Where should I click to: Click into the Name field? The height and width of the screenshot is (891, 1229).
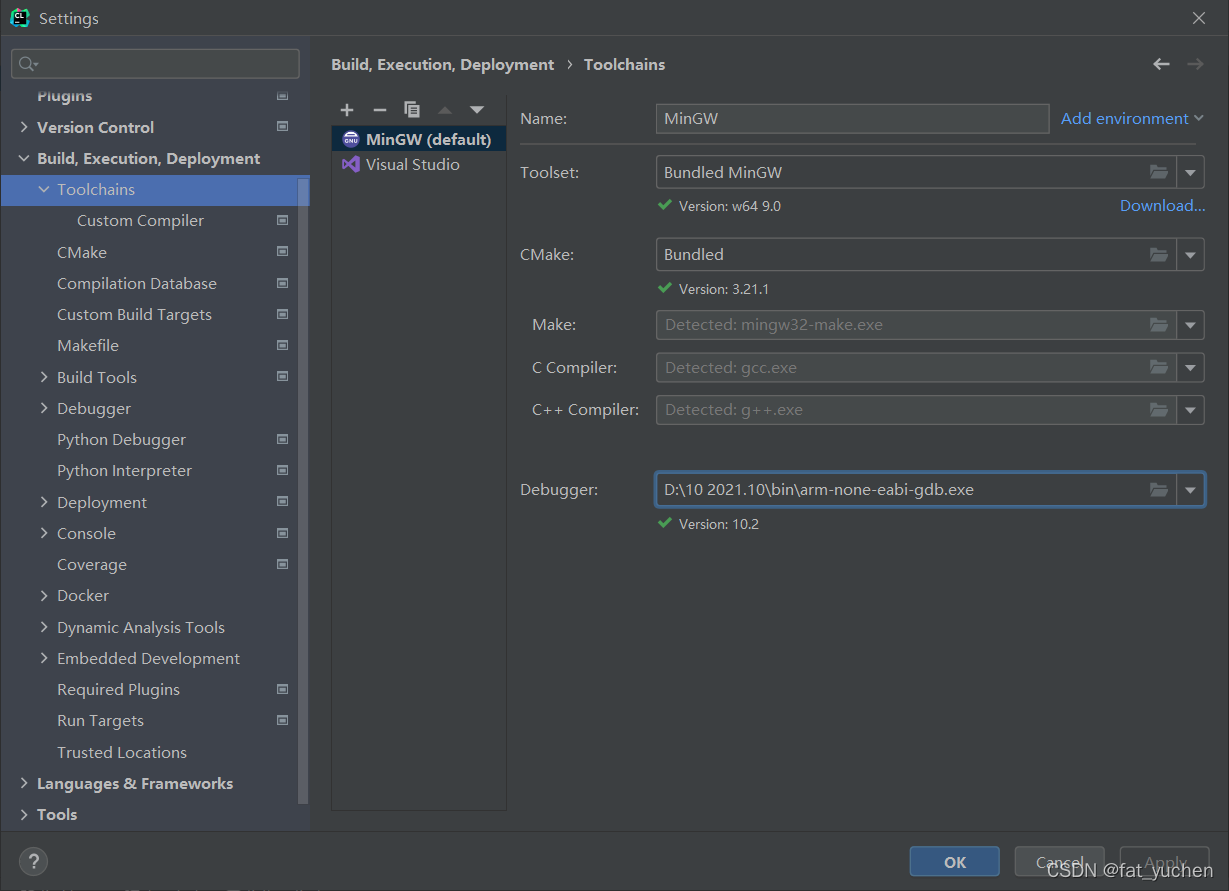pyautogui.click(x=852, y=118)
